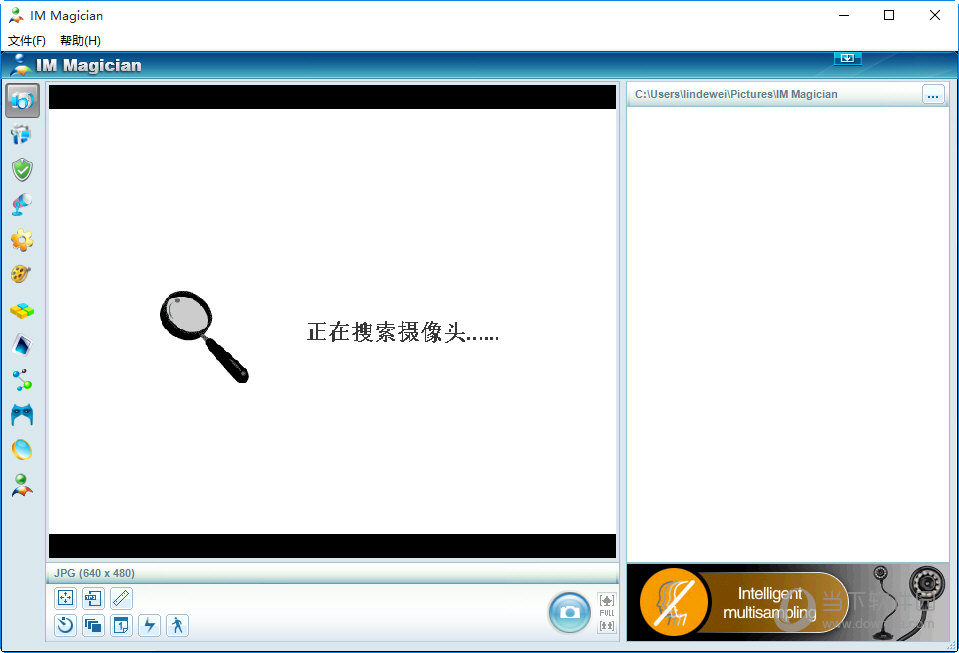Click the 正在搜索摄像头 status text

tap(402, 332)
